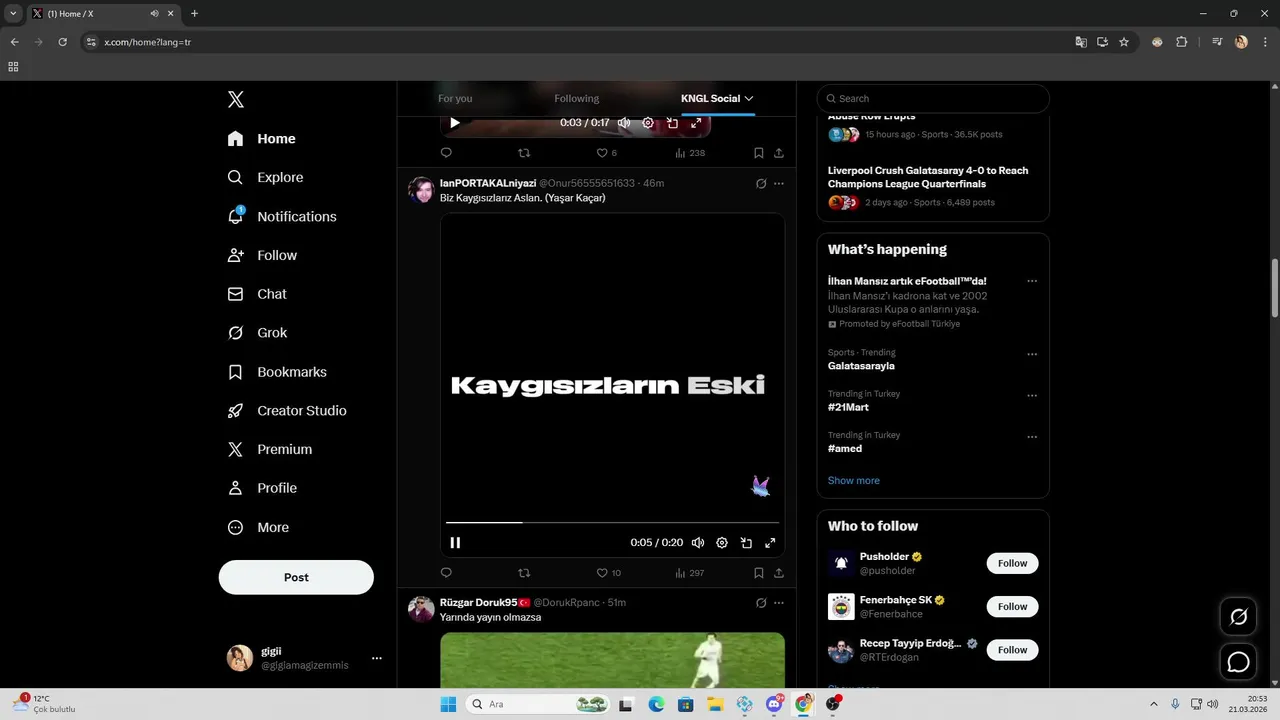Open options for Galatasarayla trend

[x=1032, y=354]
